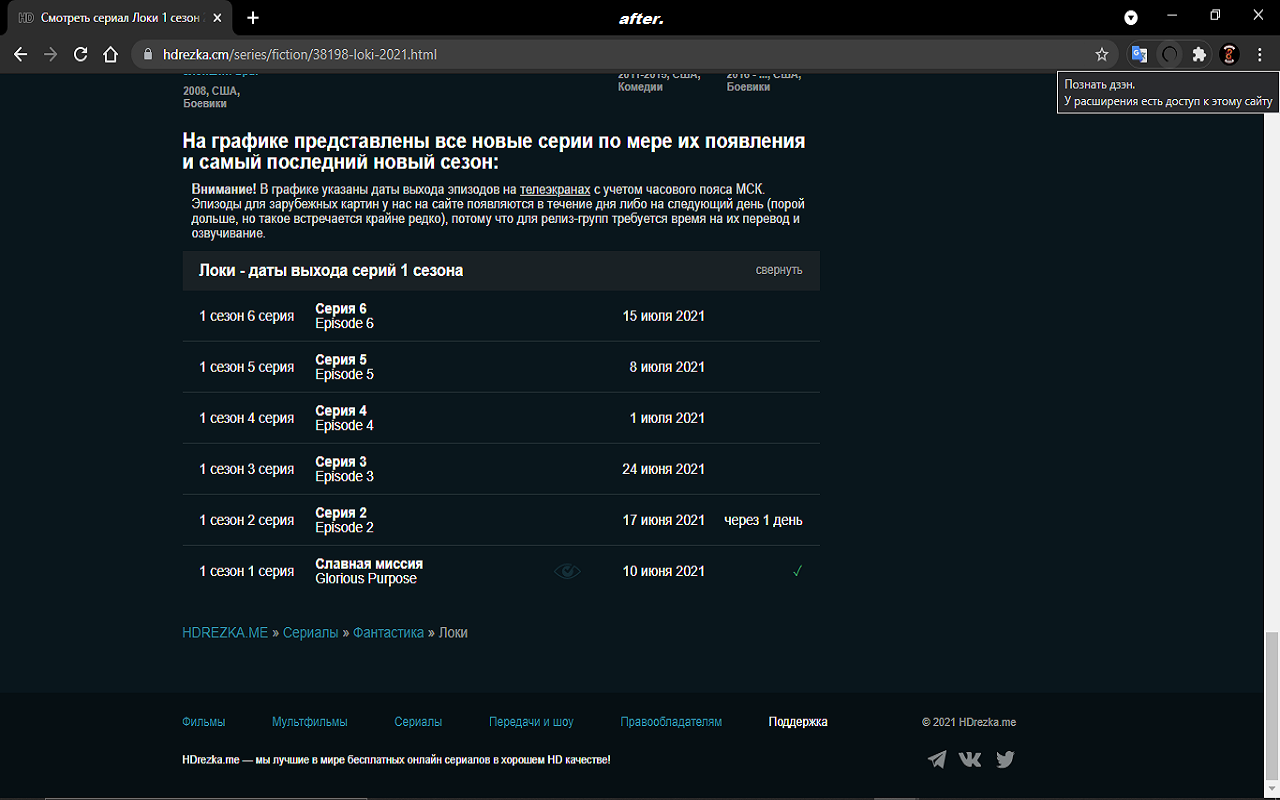1280x800 pixels.
Task: Open Поддержка footer link
Action: [x=798, y=721]
